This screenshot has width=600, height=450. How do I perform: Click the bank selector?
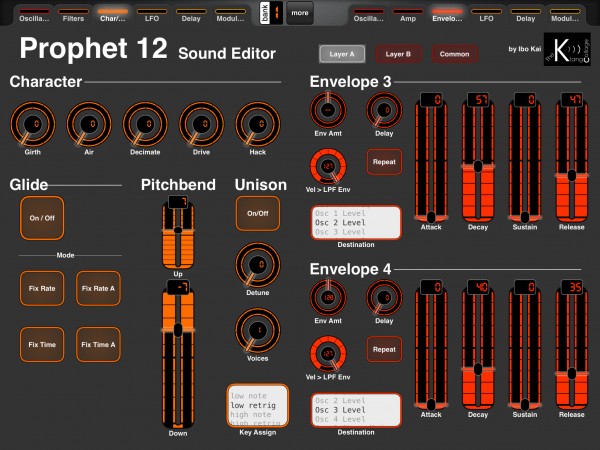(x=271, y=13)
